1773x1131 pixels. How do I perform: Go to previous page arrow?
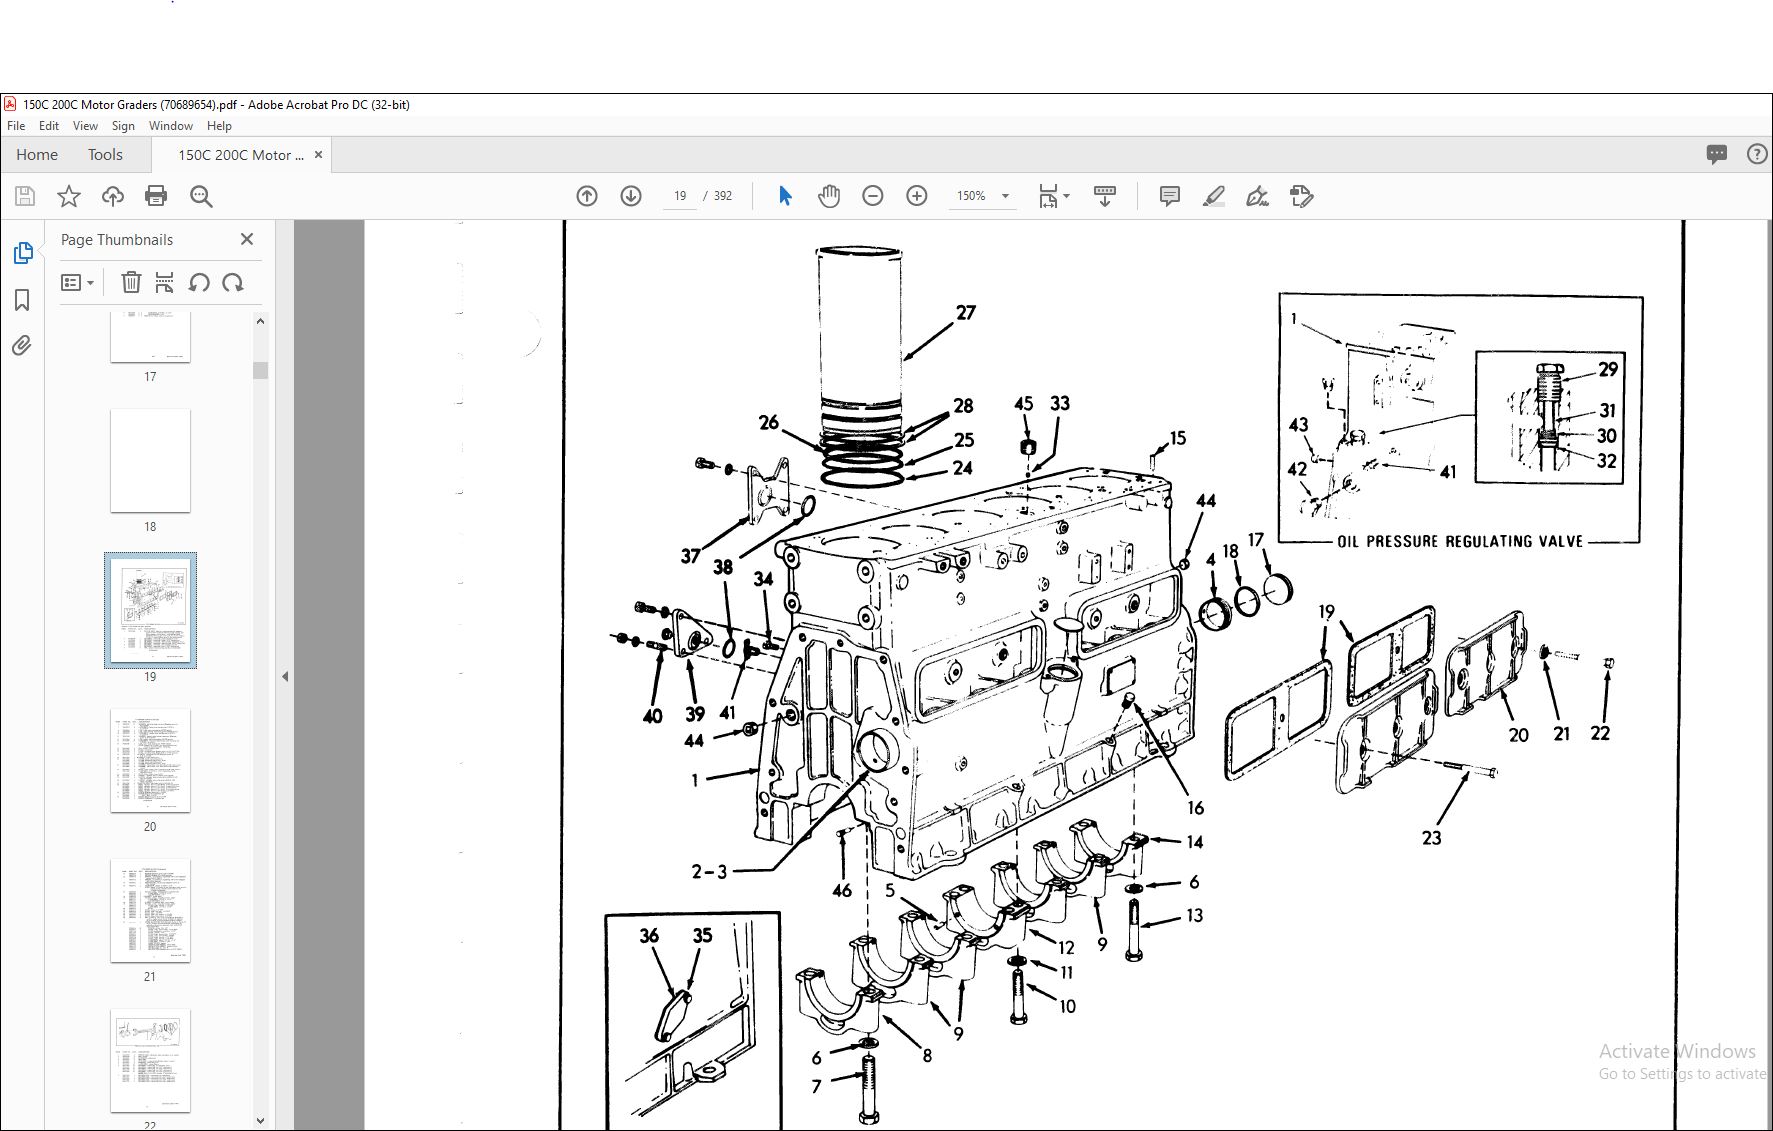pos(587,196)
